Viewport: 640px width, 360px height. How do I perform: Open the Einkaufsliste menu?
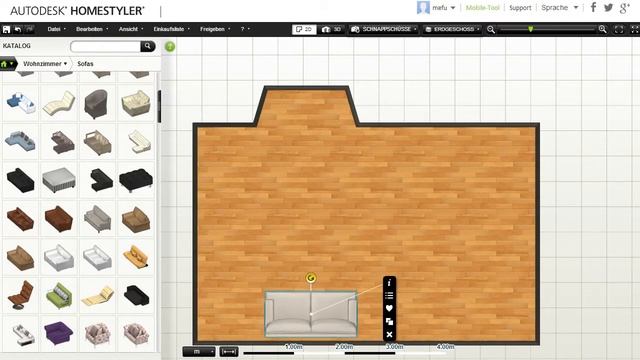pyautogui.click(x=171, y=29)
